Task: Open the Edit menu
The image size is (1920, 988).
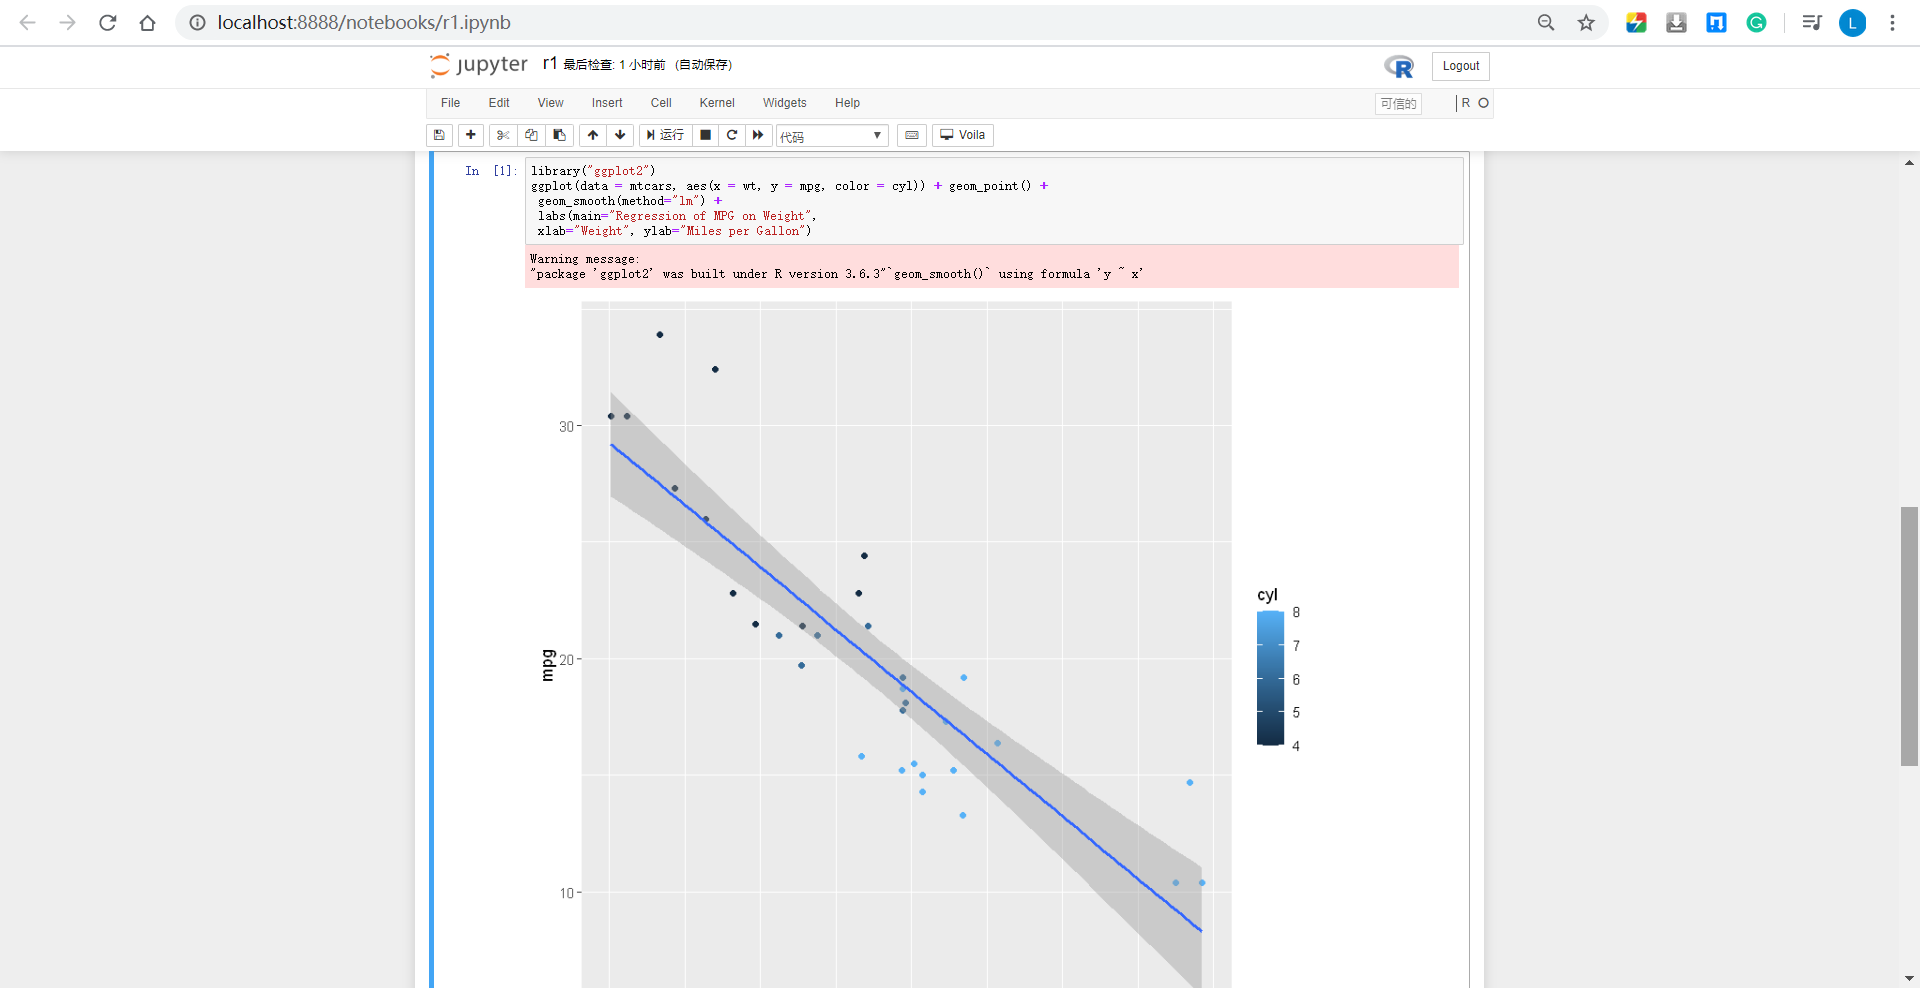Action: 499,103
